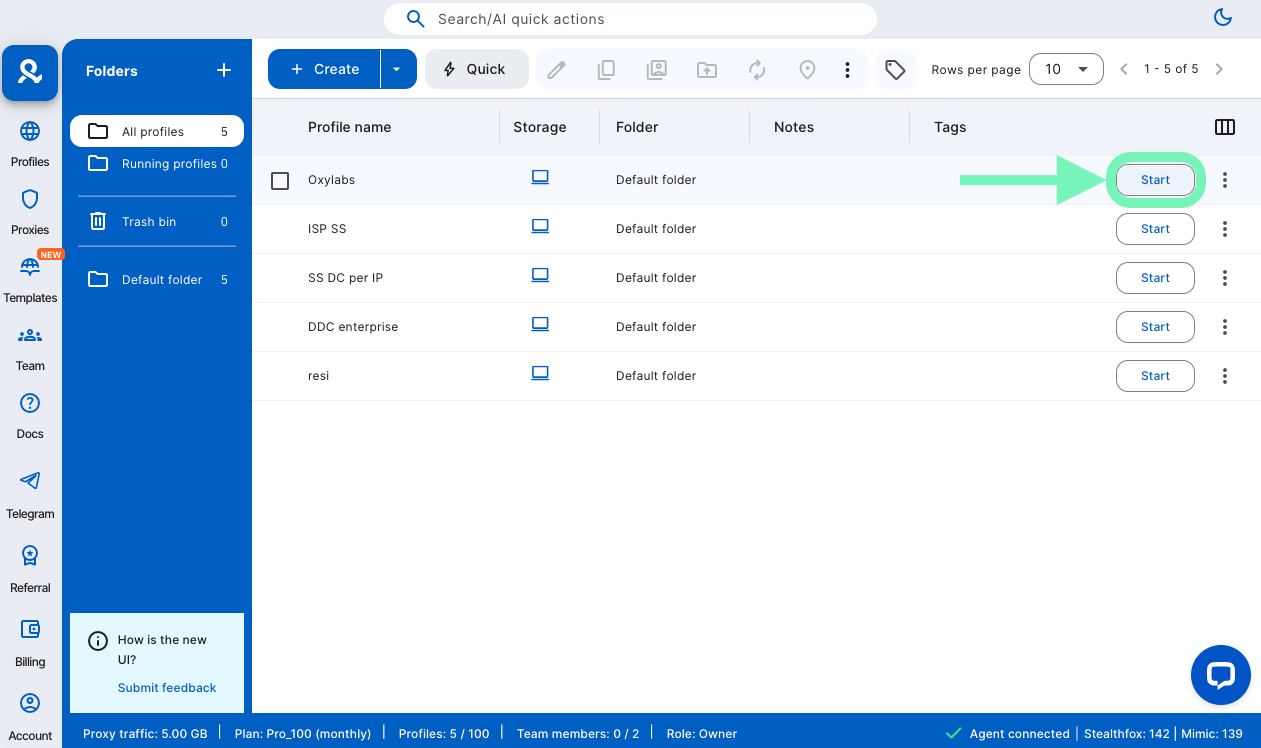Screen dimensions: 1261x748
Task: Open the Proxies section in the sidebar
Action: point(30,211)
